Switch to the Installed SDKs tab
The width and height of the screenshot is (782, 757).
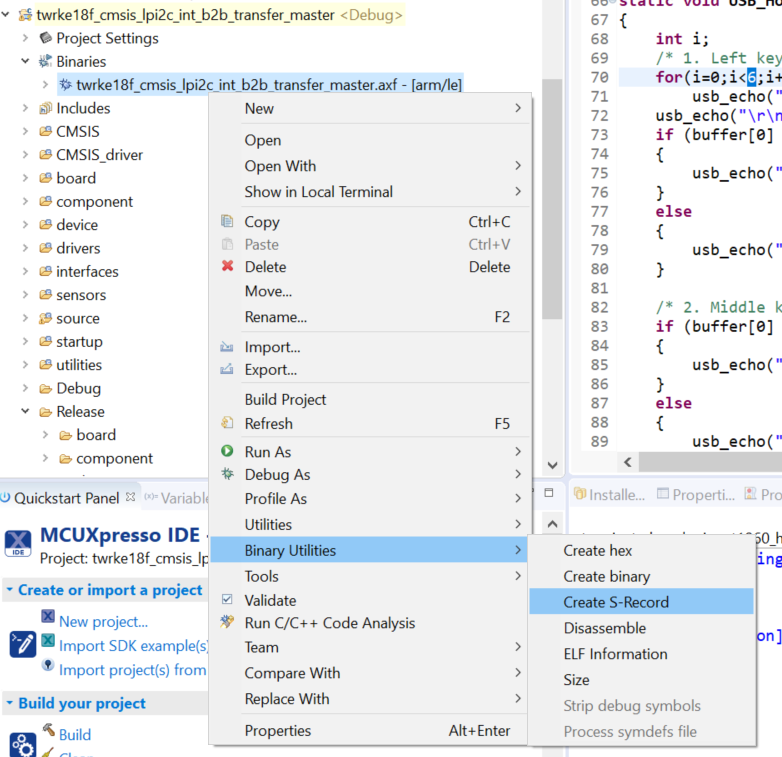point(609,495)
